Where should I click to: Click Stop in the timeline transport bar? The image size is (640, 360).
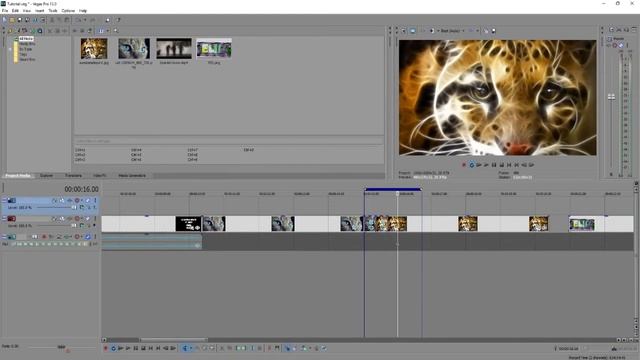pyautogui.click(x=143, y=348)
